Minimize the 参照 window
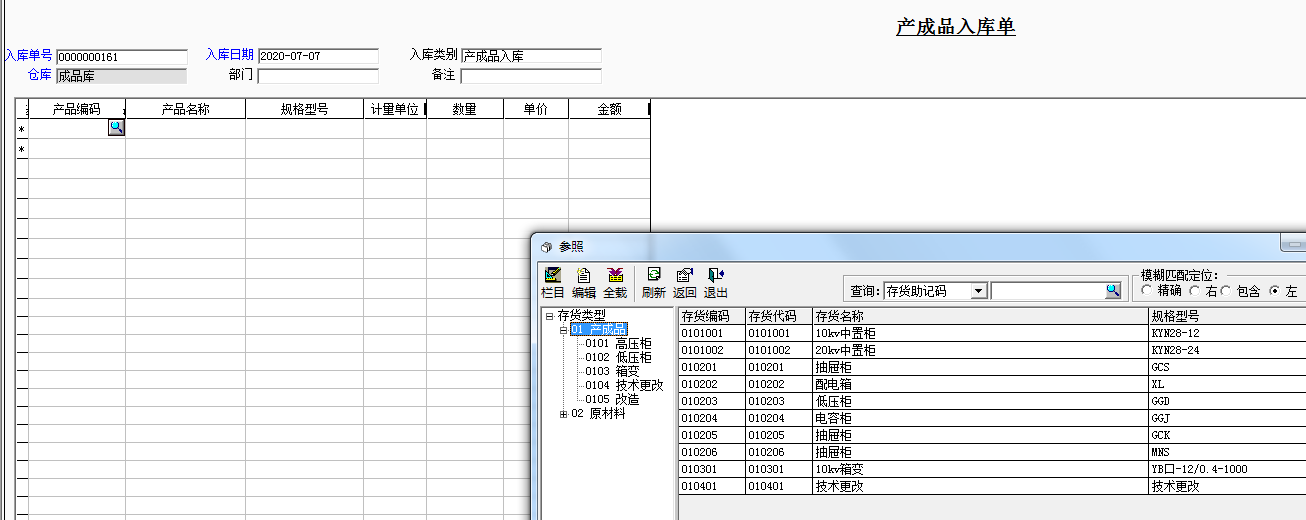The height and width of the screenshot is (520, 1306). [x=1293, y=244]
